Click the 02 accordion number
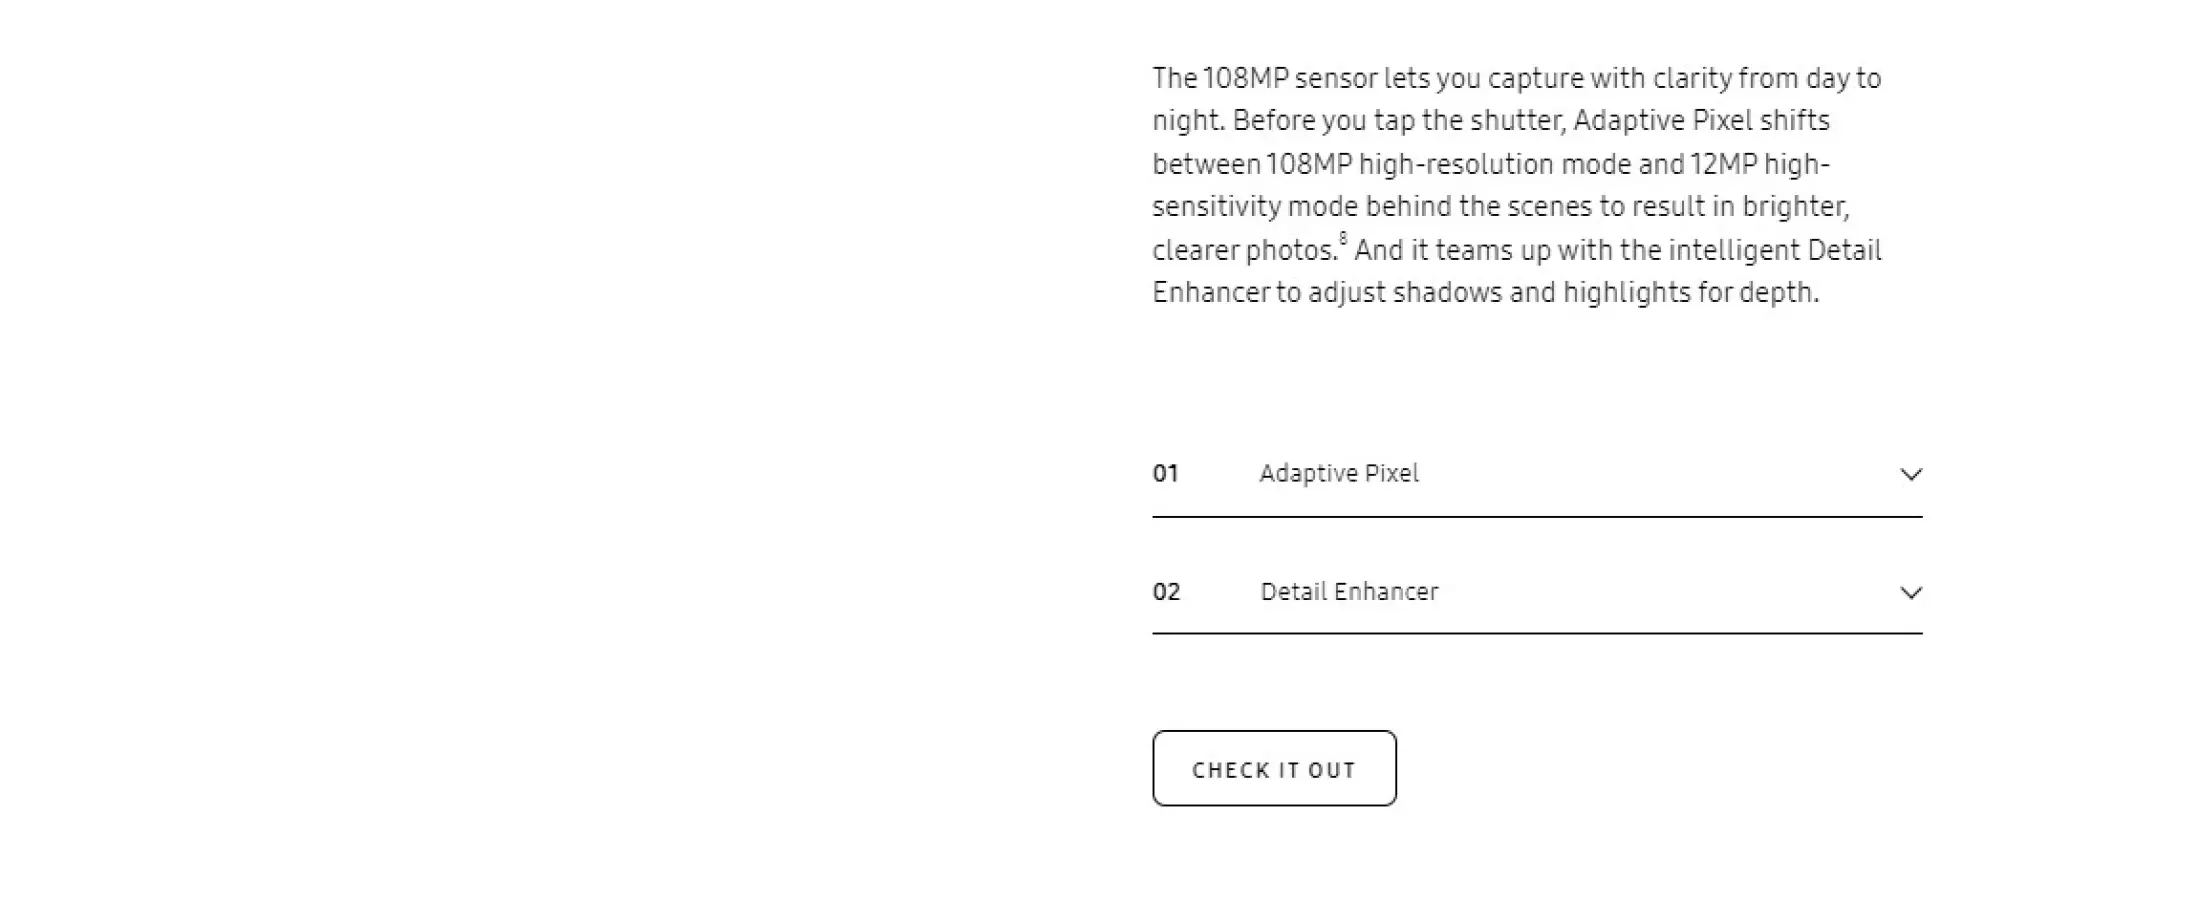 click(1166, 592)
